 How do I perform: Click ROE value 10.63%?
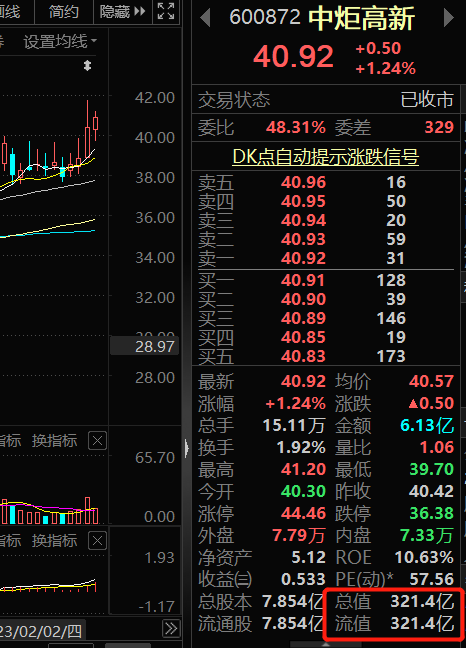[424, 557]
